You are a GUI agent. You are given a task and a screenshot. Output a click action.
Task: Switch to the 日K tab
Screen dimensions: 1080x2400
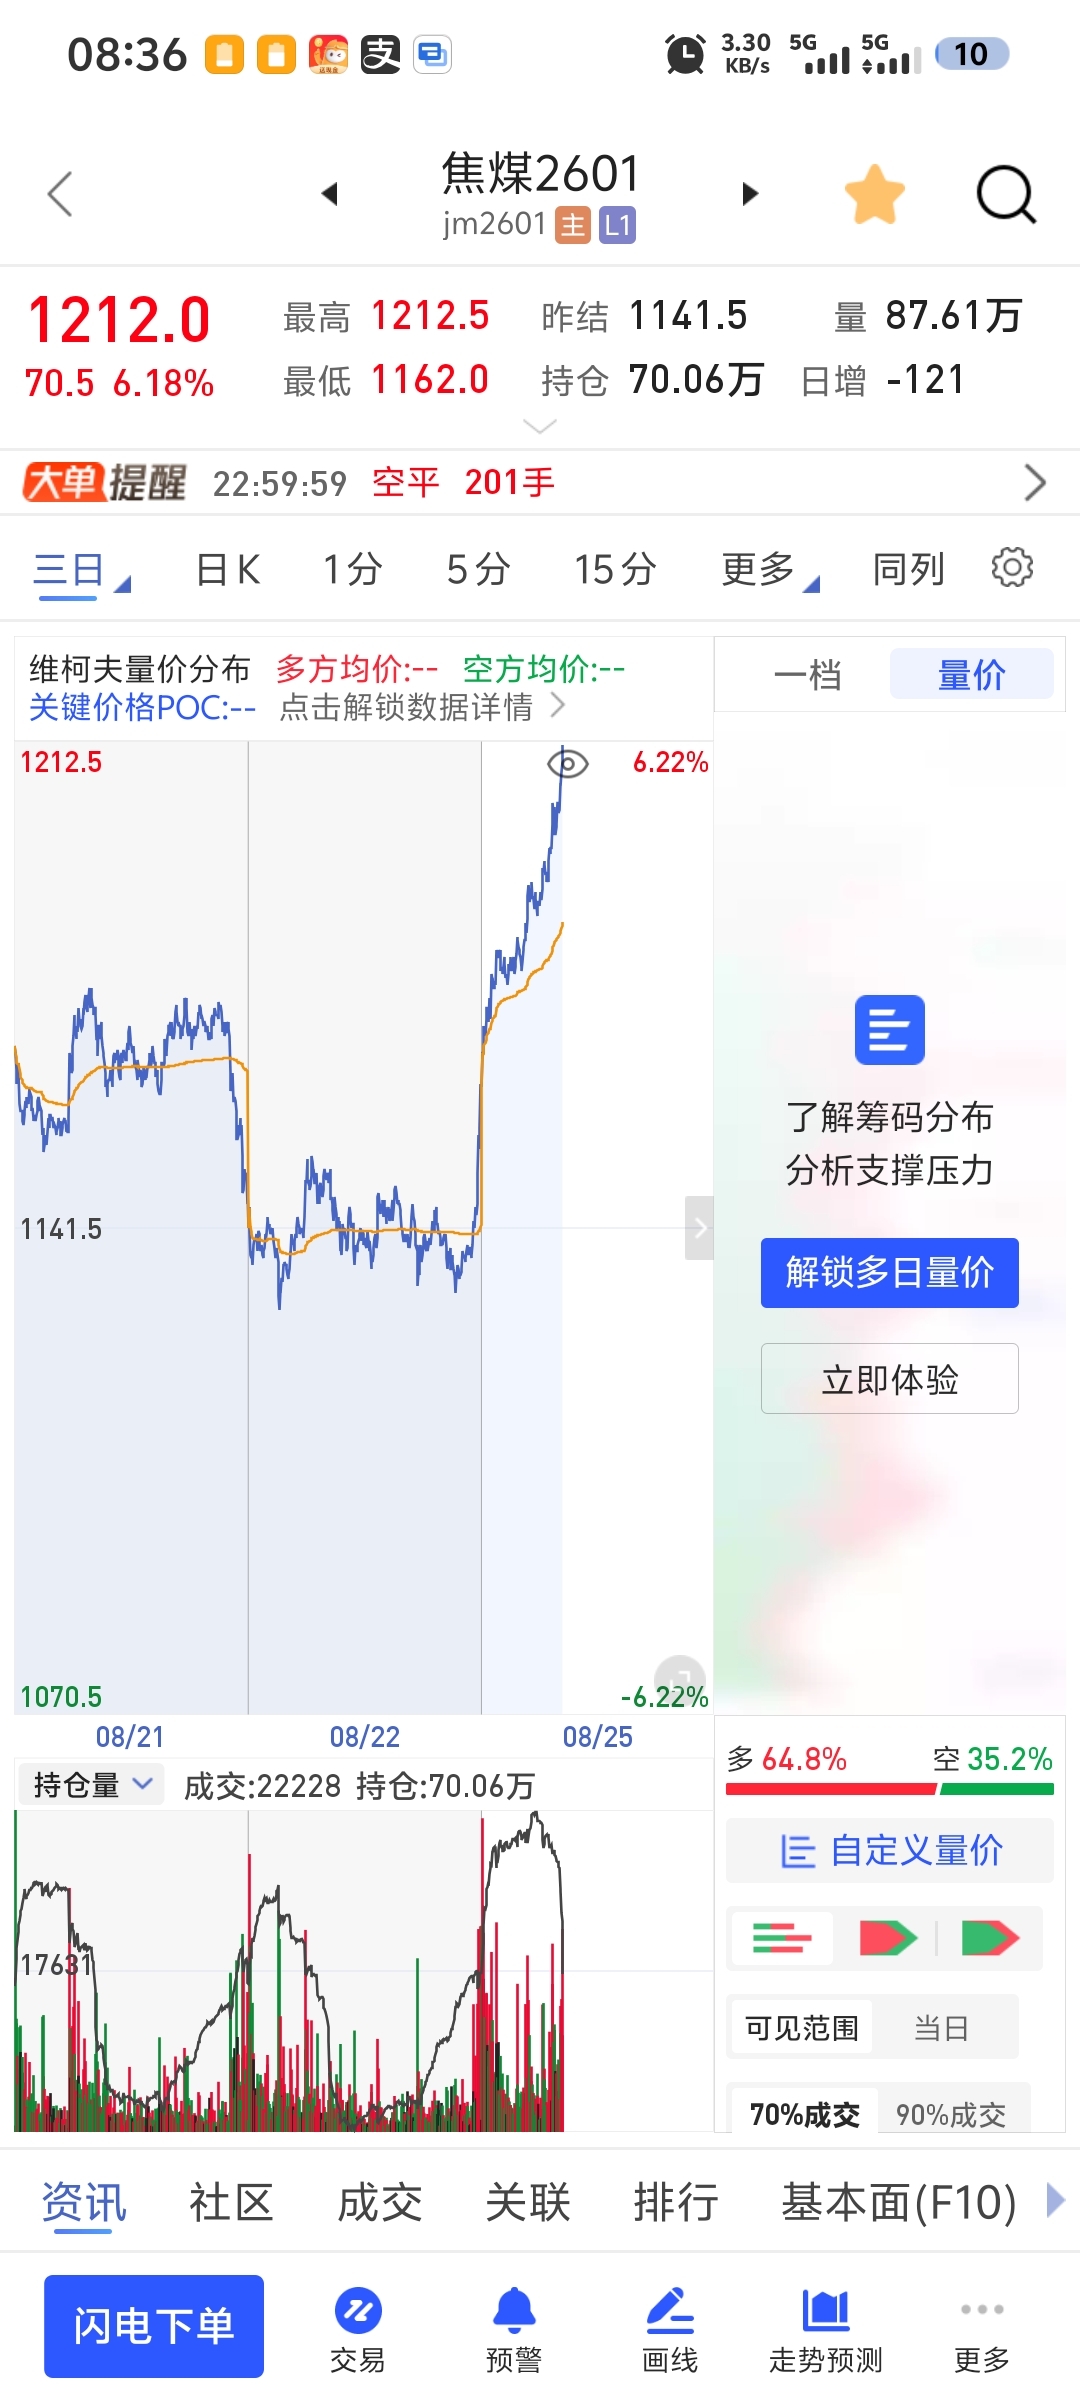(x=228, y=570)
